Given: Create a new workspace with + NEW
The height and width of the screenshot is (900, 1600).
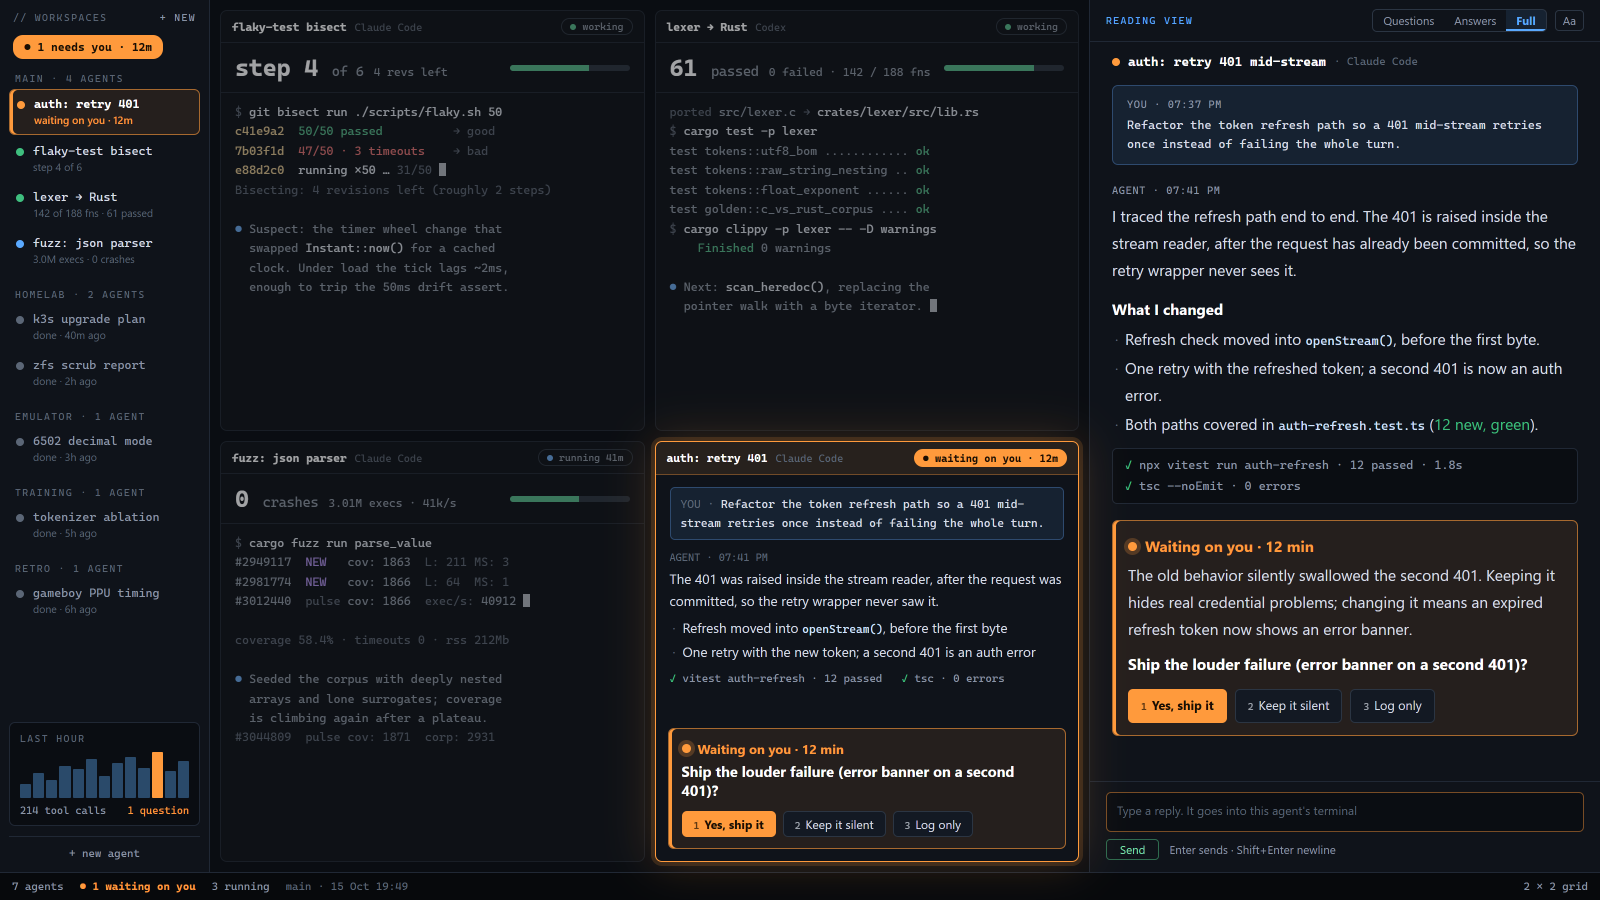Looking at the screenshot, I should 177,18.
